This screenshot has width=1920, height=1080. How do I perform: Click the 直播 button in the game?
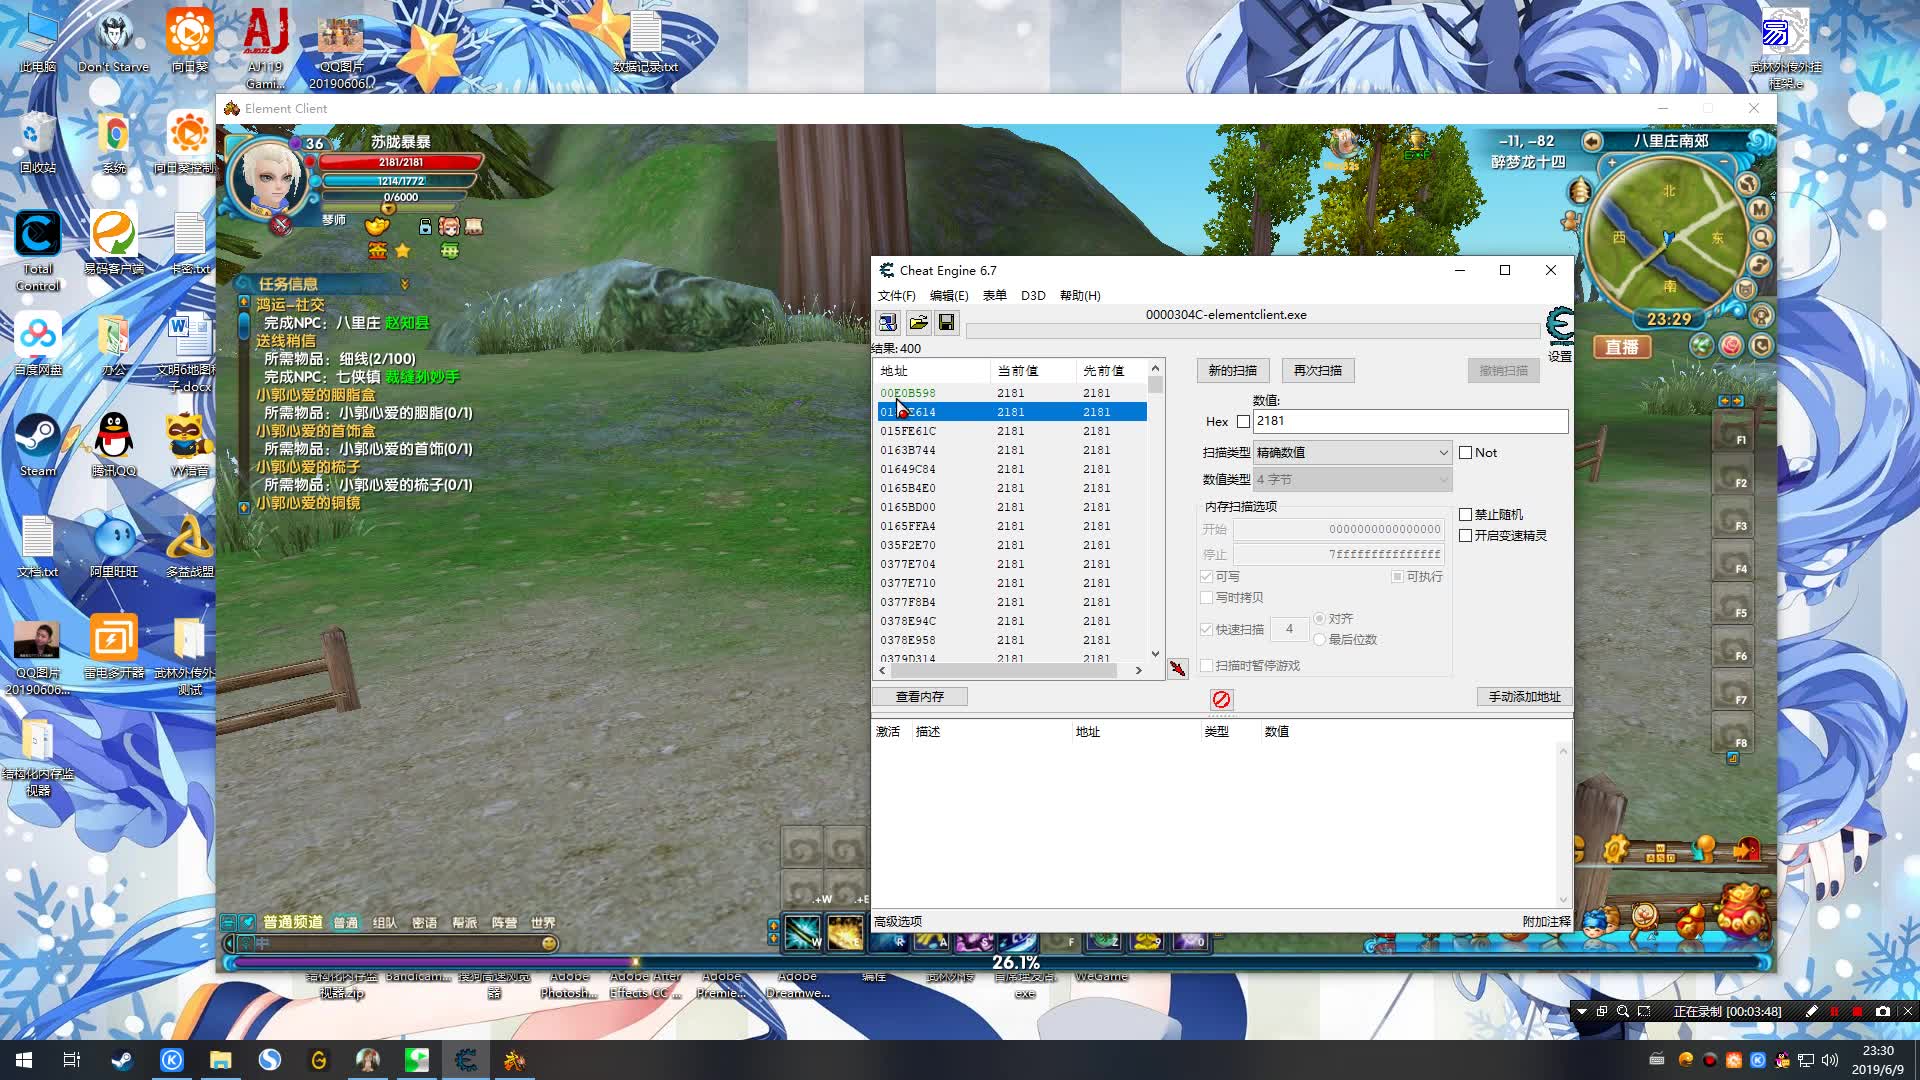point(1622,347)
